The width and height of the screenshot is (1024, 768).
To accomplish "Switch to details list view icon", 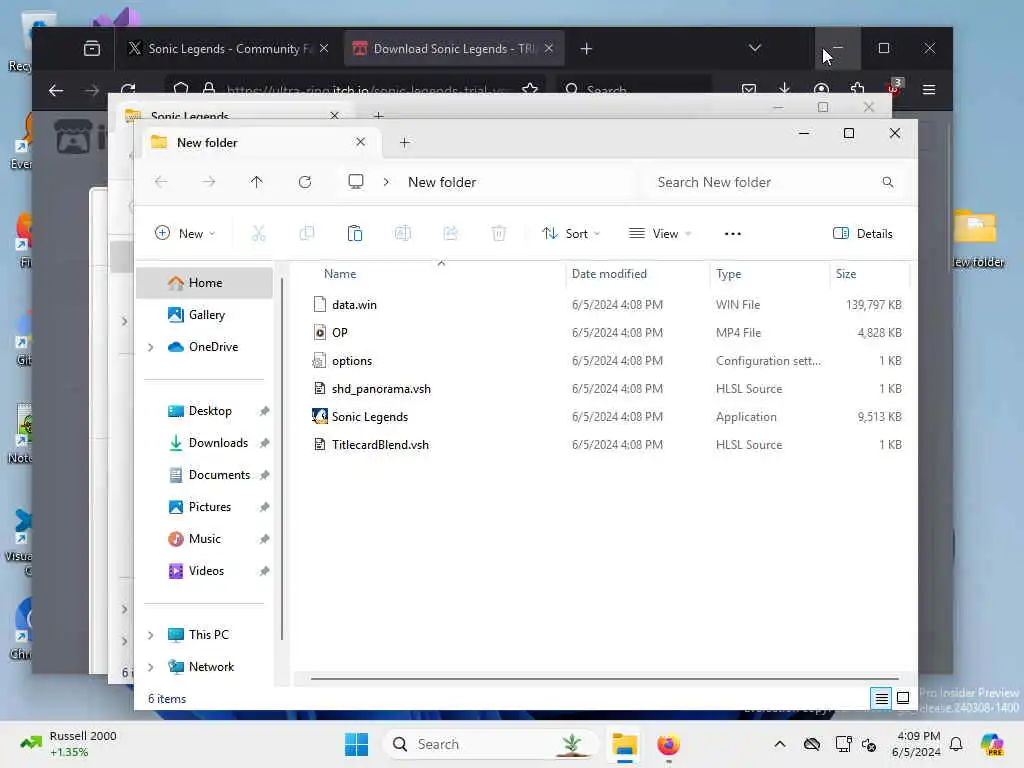I will coord(881,698).
